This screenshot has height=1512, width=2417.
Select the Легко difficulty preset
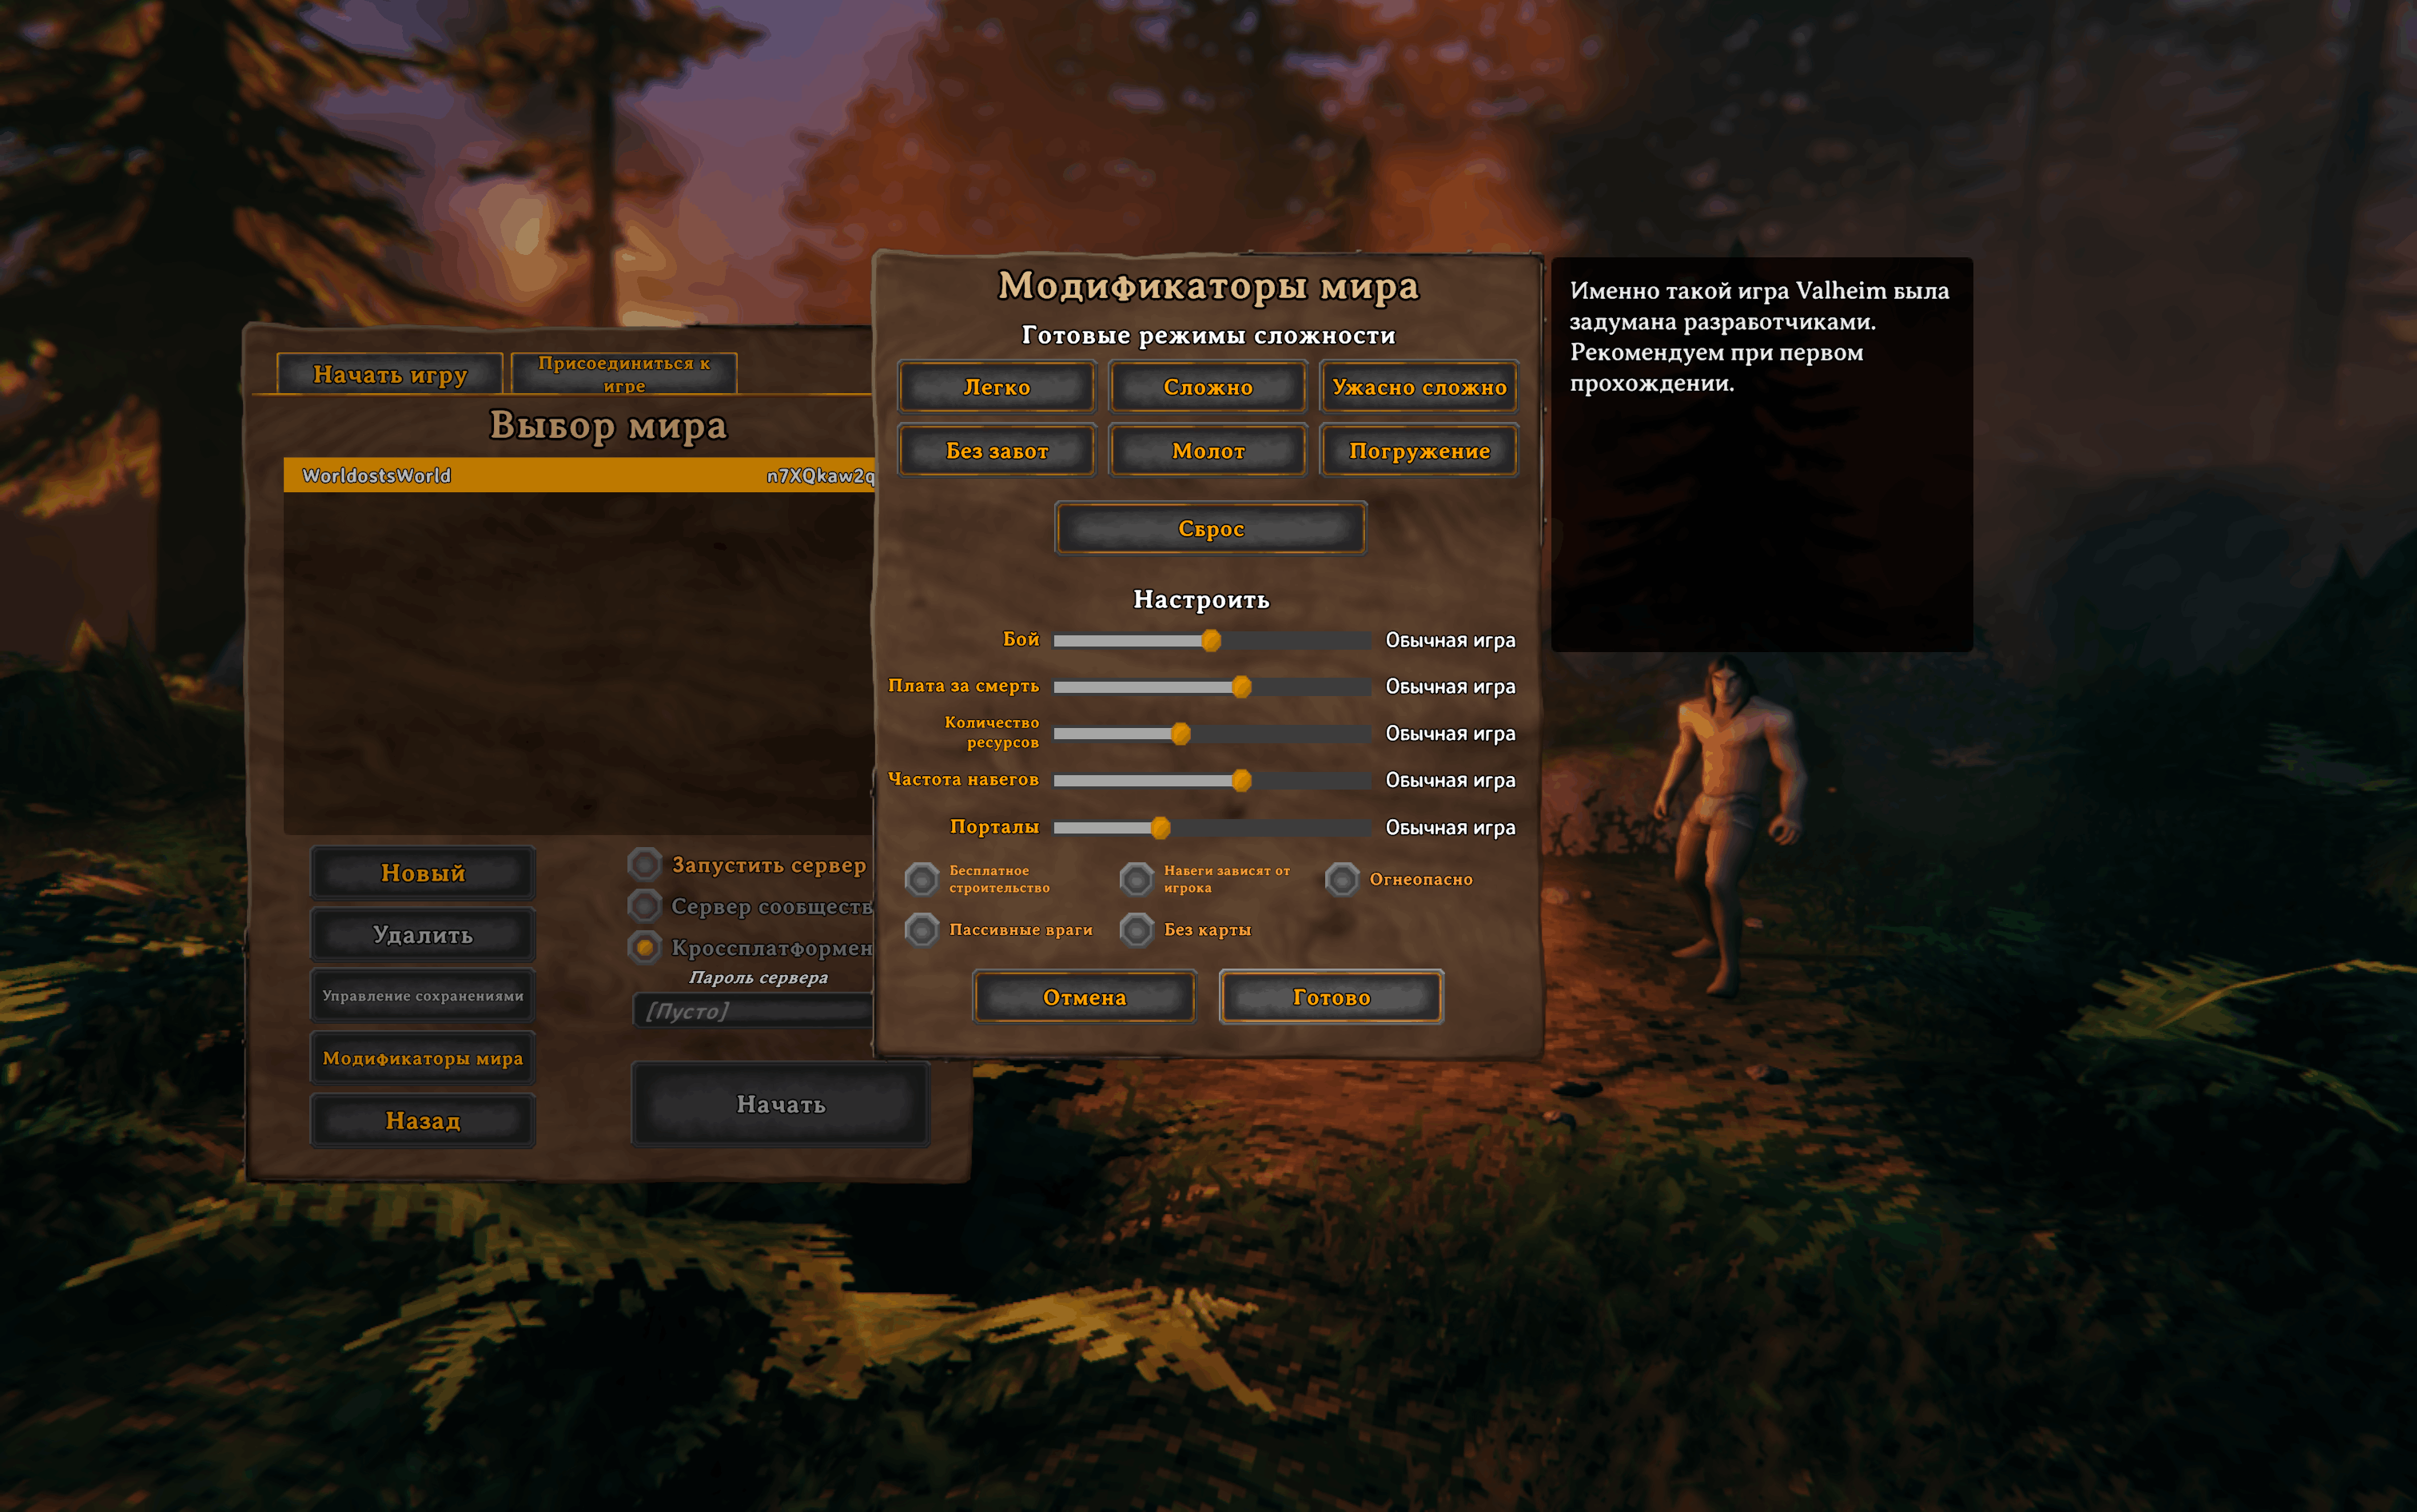point(996,387)
